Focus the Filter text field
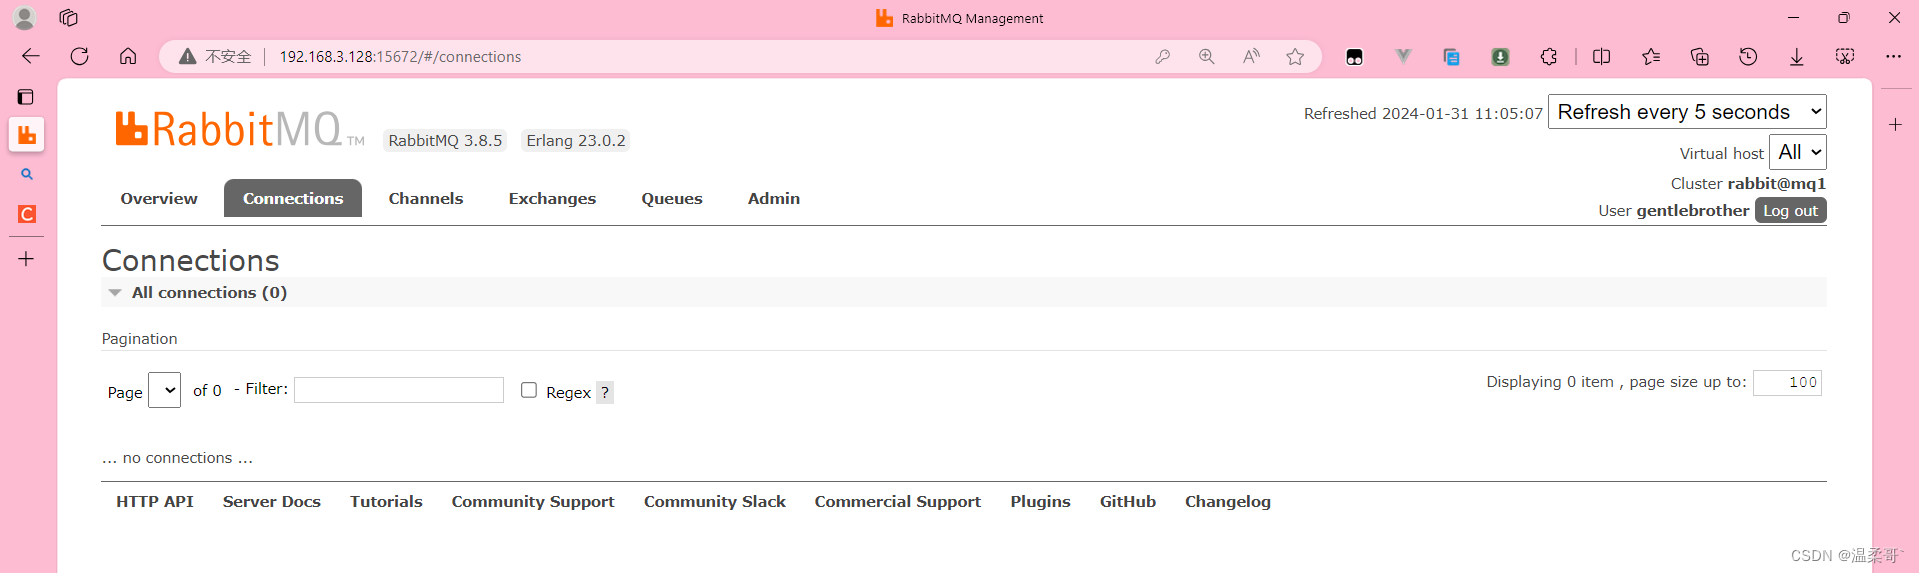The height and width of the screenshot is (573, 1919). (399, 390)
